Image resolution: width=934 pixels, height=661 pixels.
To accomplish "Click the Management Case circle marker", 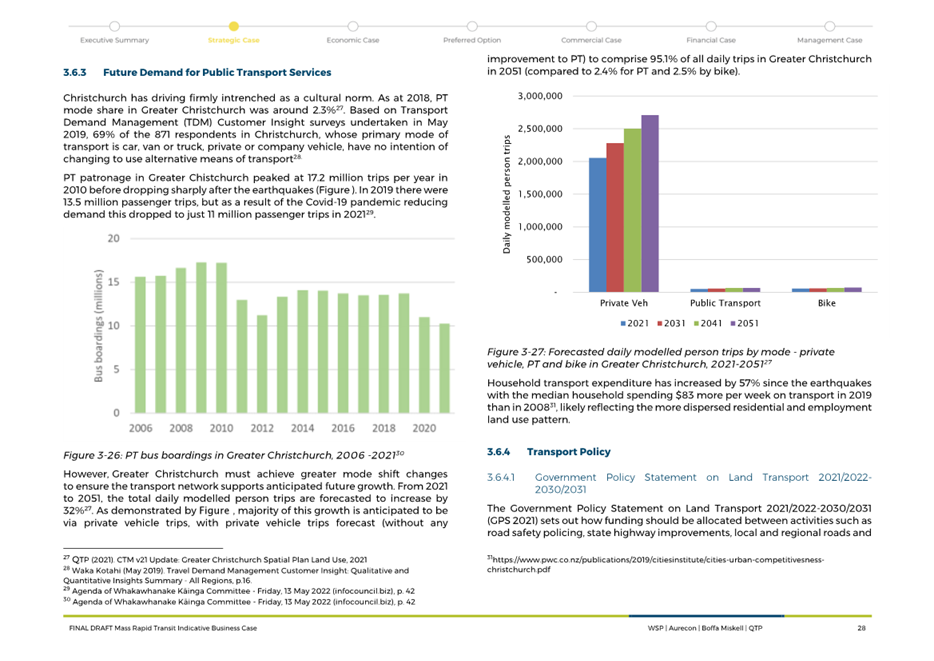I will click(x=829, y=26).
